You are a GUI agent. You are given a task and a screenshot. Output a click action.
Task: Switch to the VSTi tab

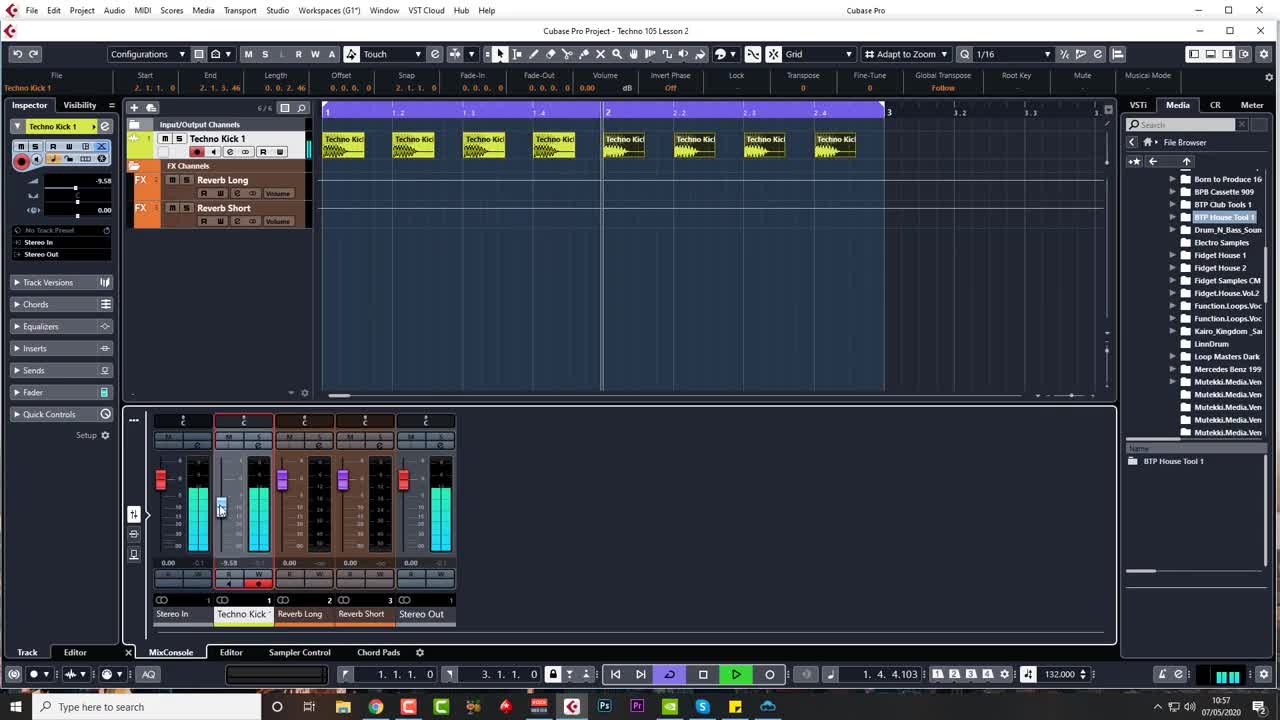point(1138,105)
